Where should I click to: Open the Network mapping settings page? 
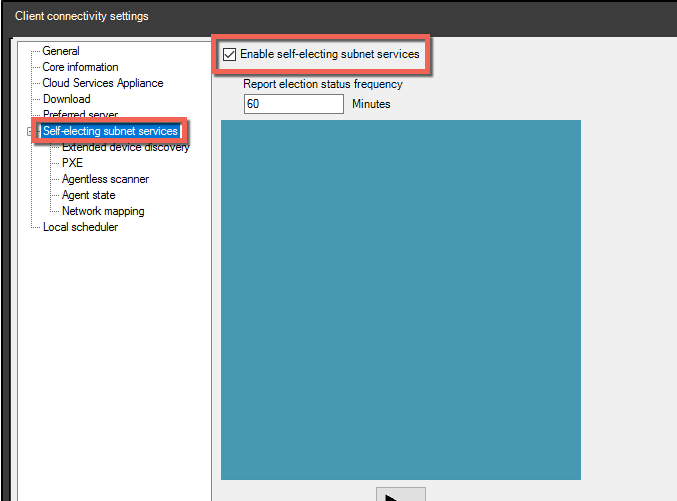point(103,211)
